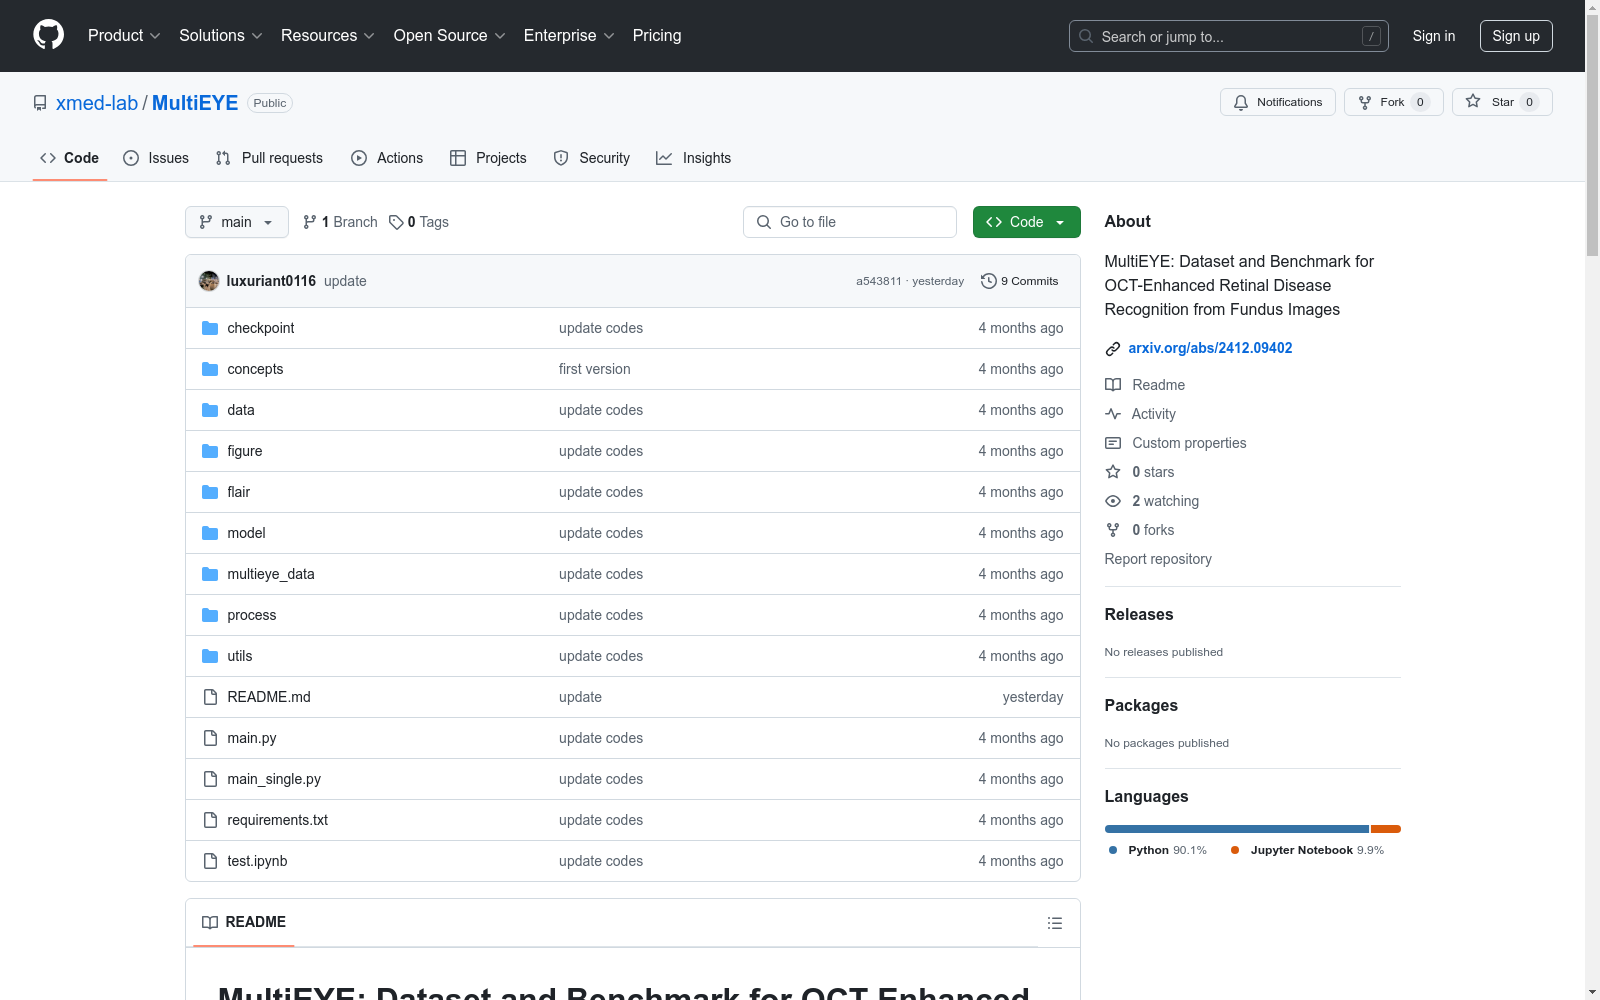Click the notifications bell icon

tap(1241, 102)
